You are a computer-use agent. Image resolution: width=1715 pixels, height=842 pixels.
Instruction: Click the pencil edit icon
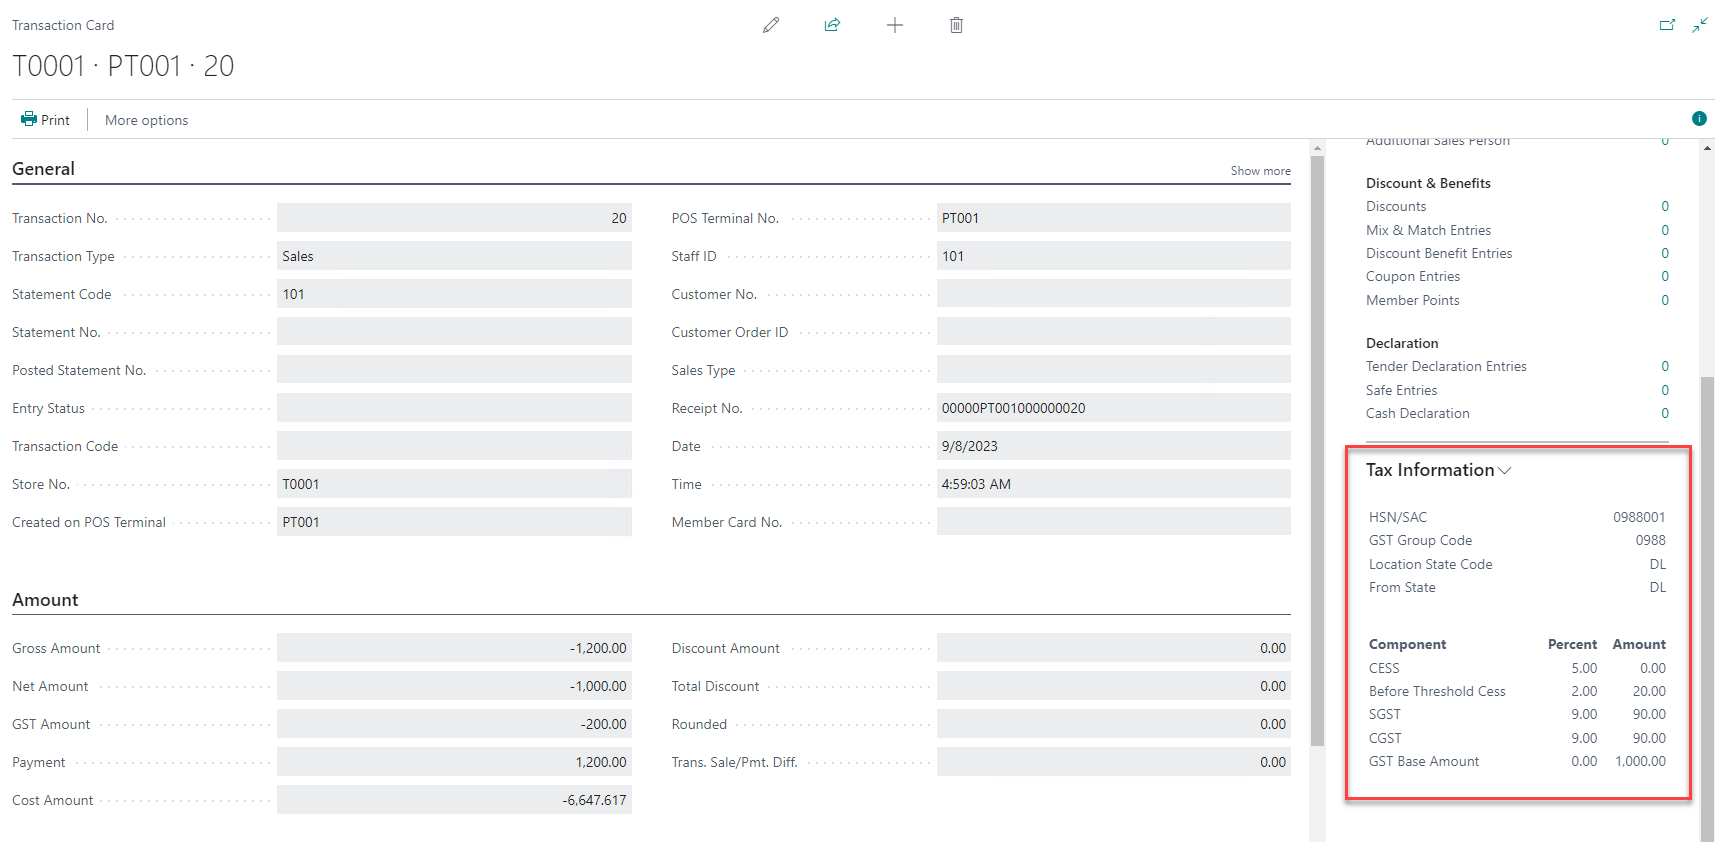(770, 25)
